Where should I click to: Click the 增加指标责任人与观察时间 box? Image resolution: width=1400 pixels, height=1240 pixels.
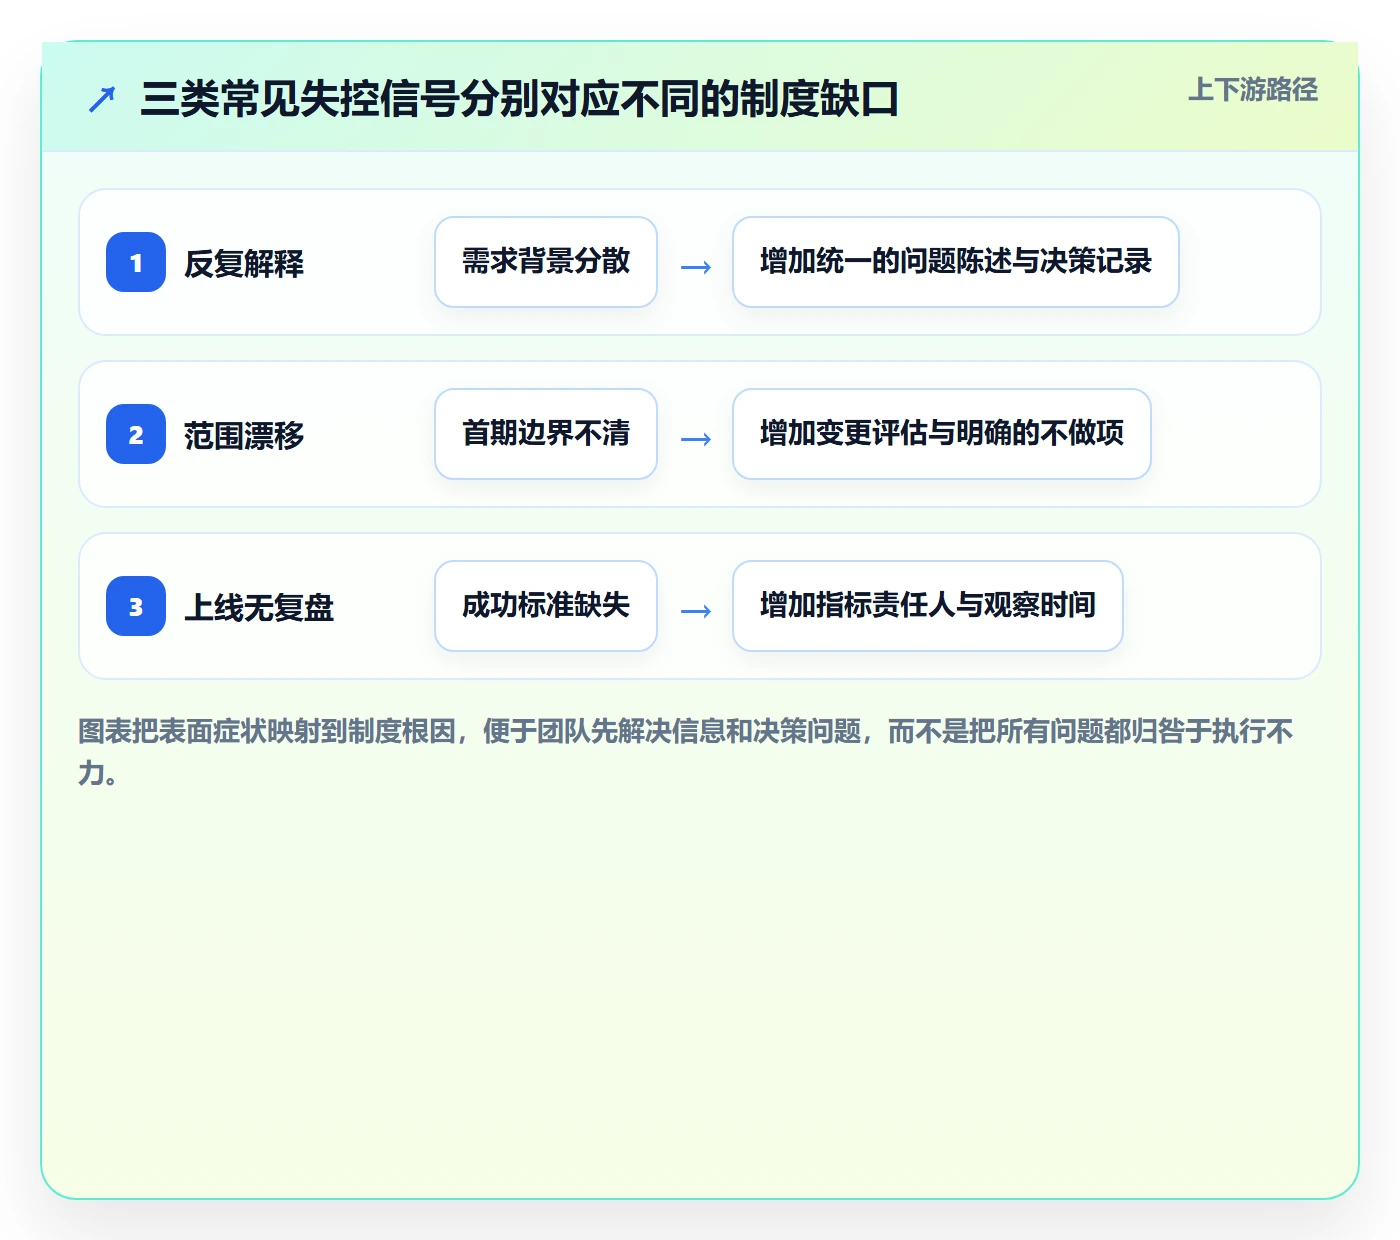click(x=928, y=606)
